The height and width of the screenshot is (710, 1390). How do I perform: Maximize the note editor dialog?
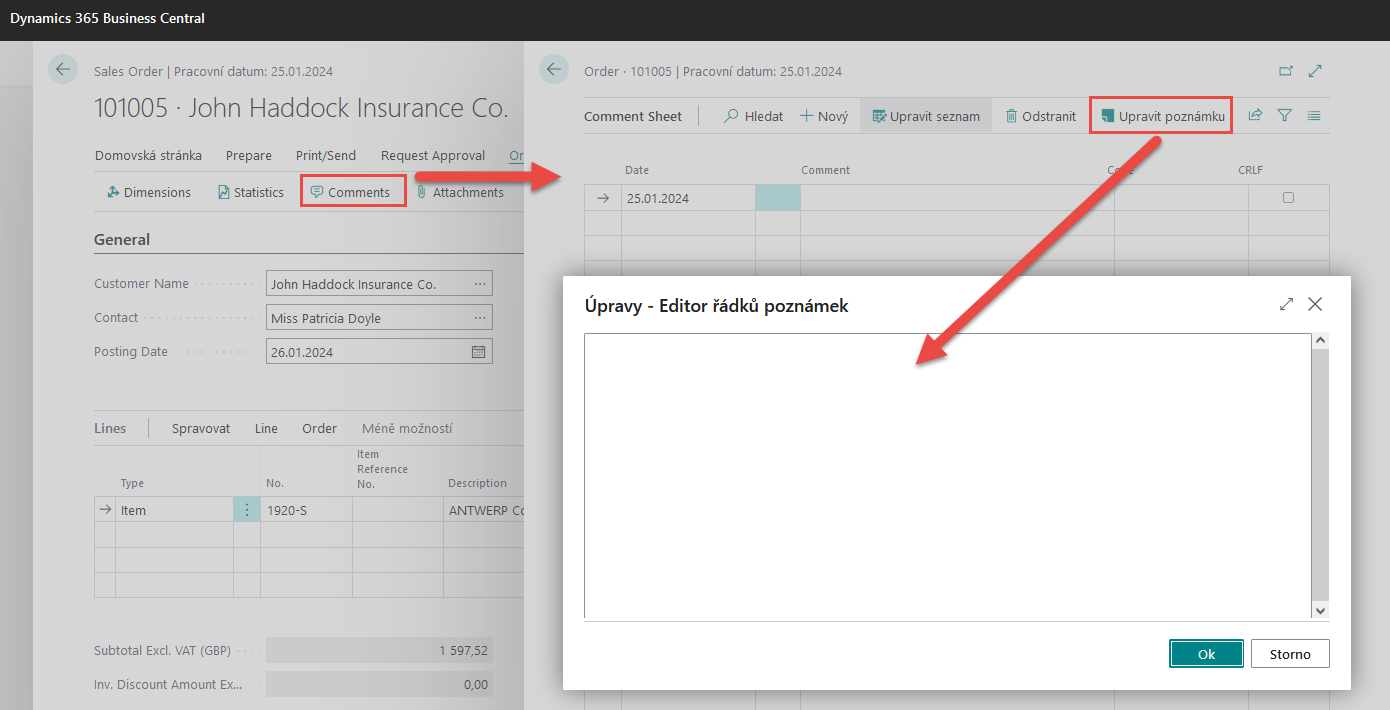coord(1286,304)
